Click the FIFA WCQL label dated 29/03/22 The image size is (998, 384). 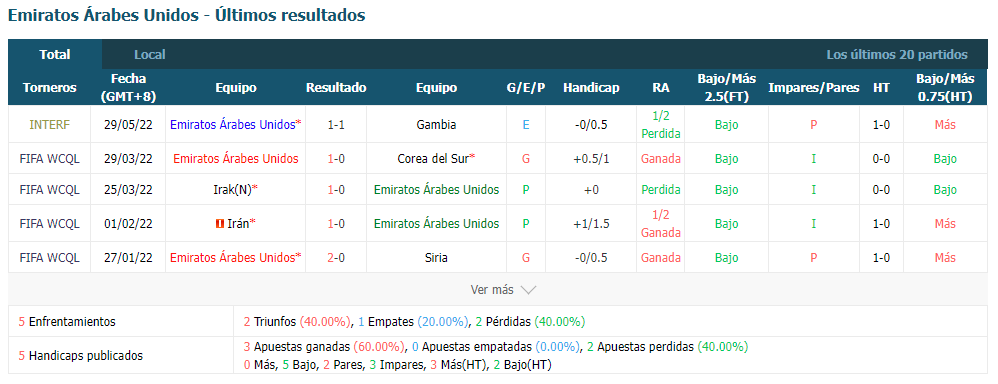coord(50,159)
